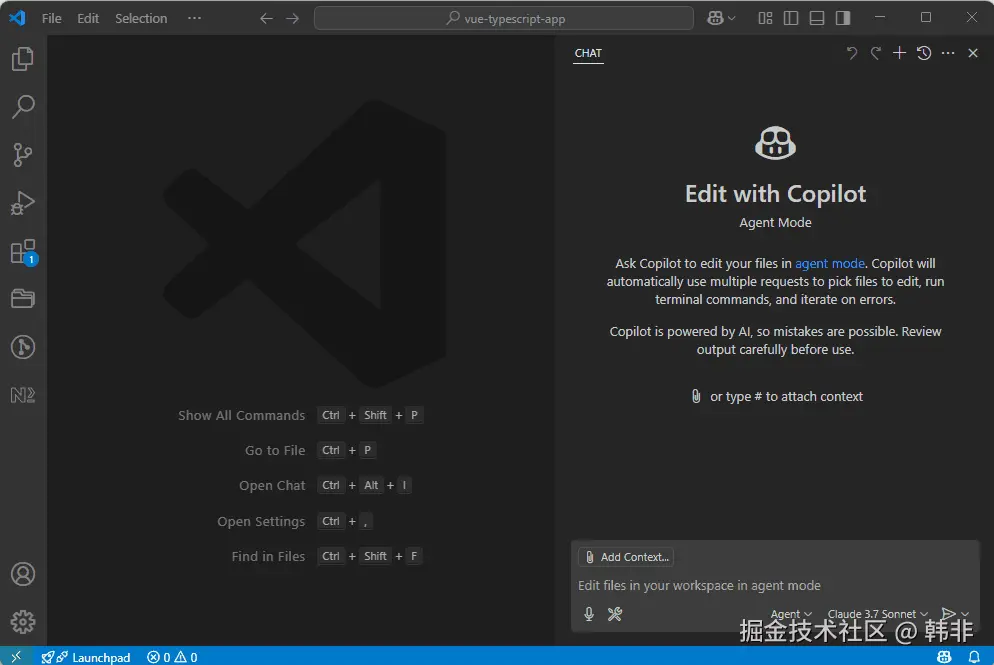
Task: Open the Nx Console icon in activity bar
Action: coord(23,395)
